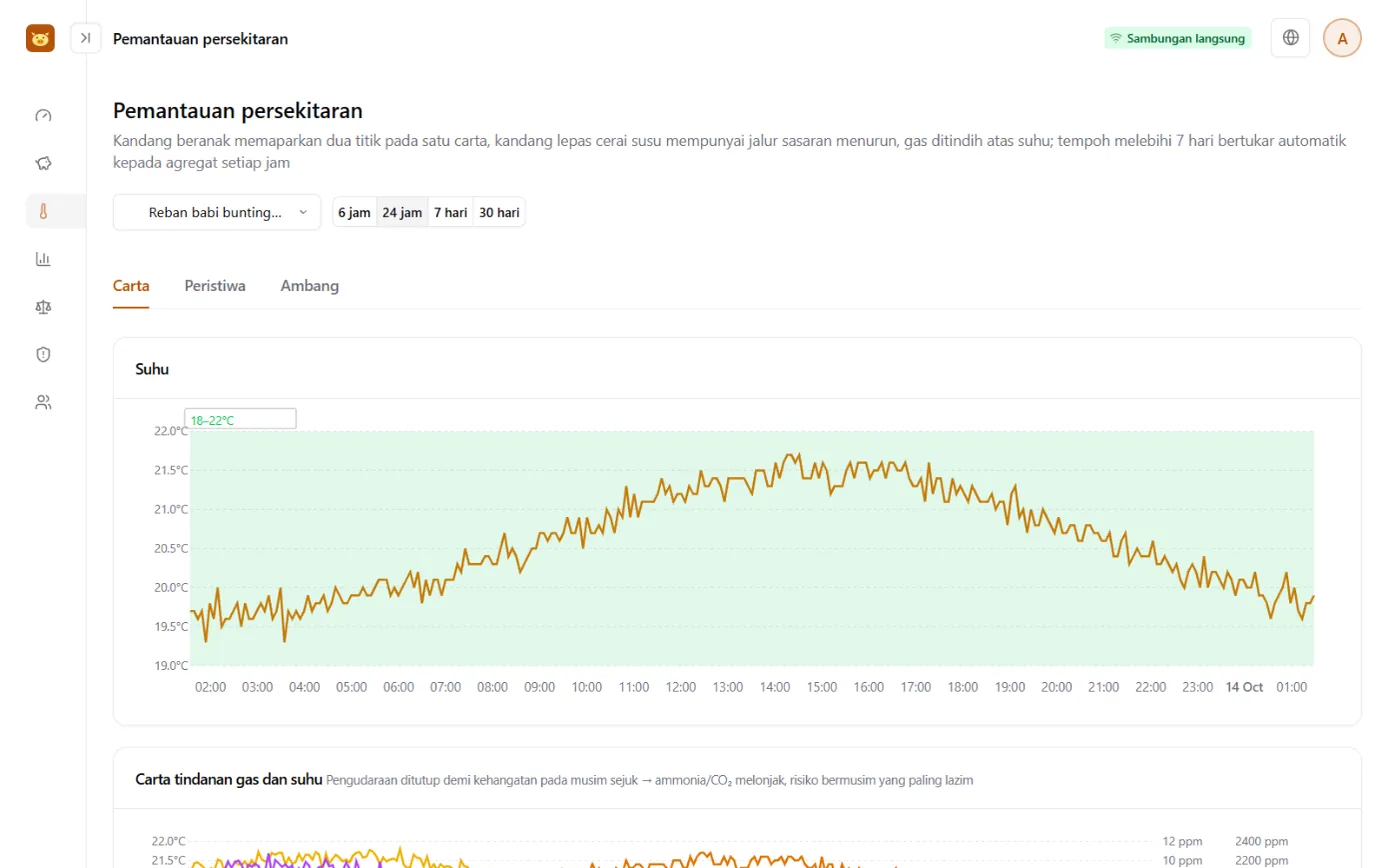The height and width of the screenshot is (868, 1388).
Task: Open the Reban babi bunting dropdown
Action: pos(217,212)
